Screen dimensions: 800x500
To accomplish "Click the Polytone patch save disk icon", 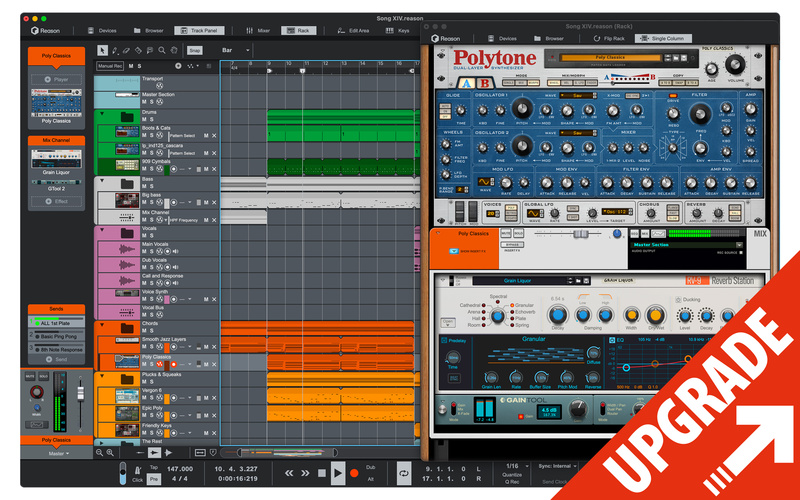I will pyautogui.click(x=684, y=58).
